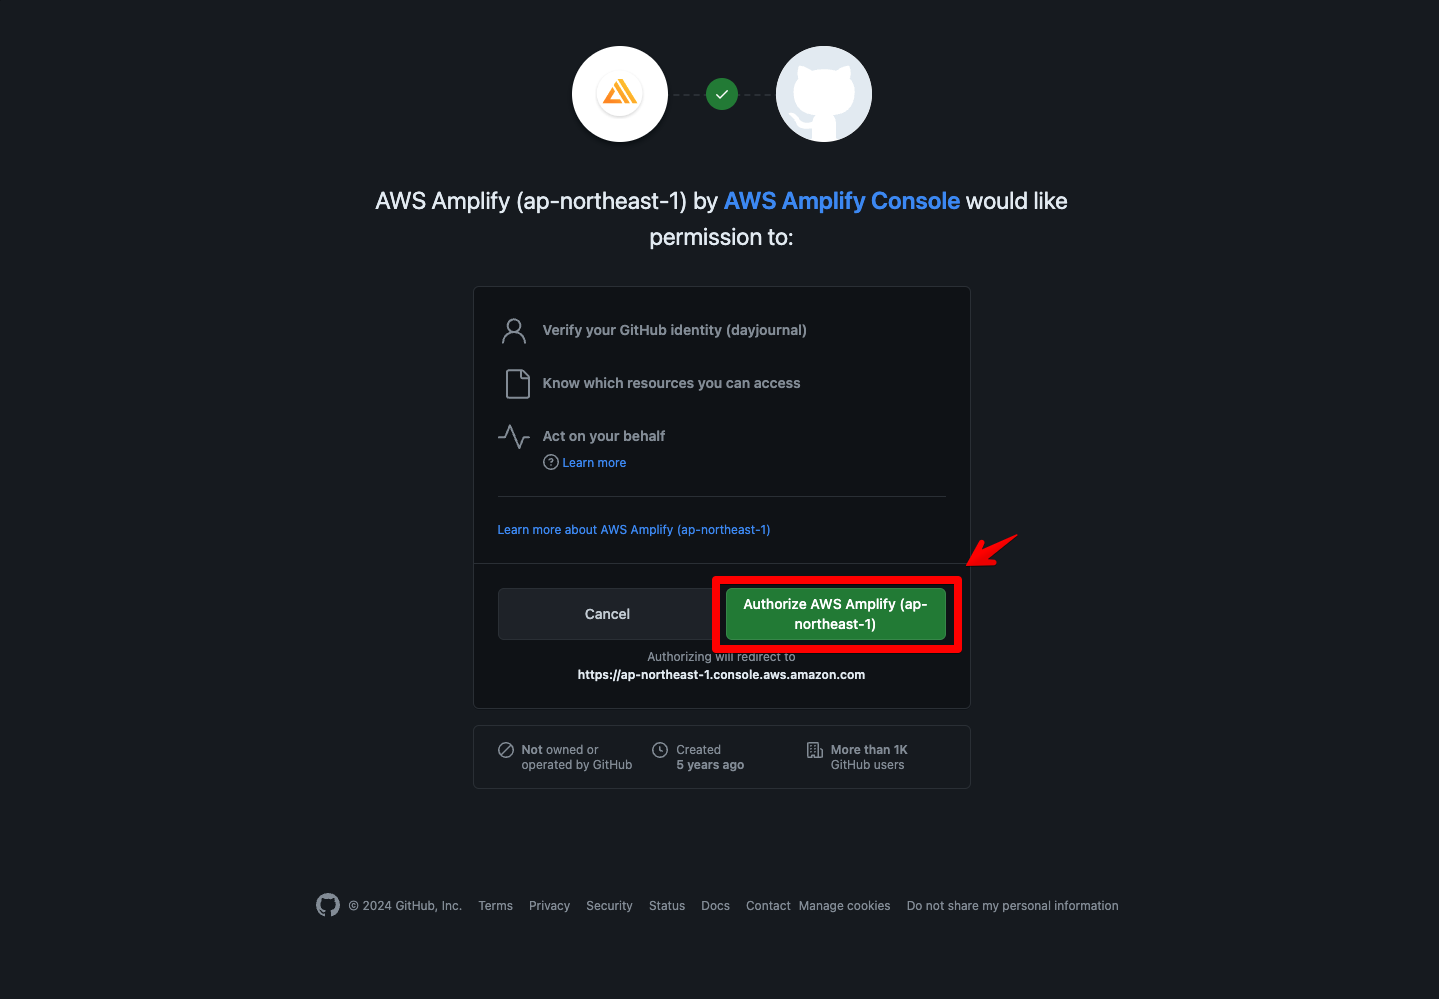Click the person icon beside Verify identity
This screenshot has width=1439, height=999.
[514, 331]
